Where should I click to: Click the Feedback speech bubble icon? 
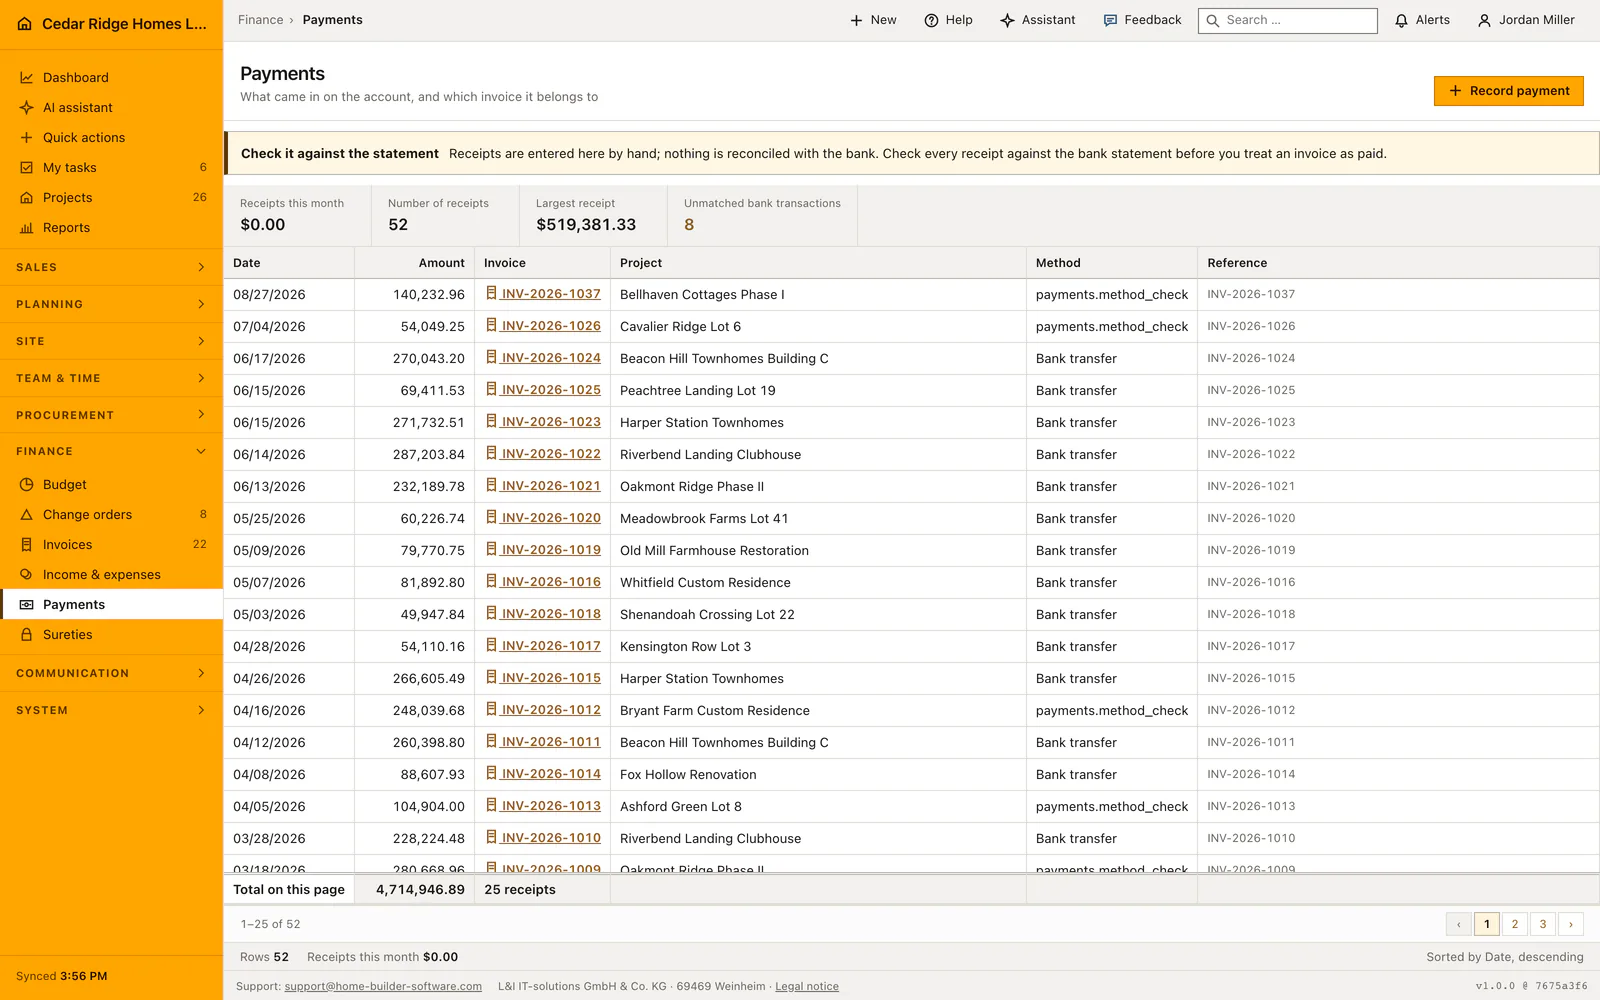[1110, 20]
